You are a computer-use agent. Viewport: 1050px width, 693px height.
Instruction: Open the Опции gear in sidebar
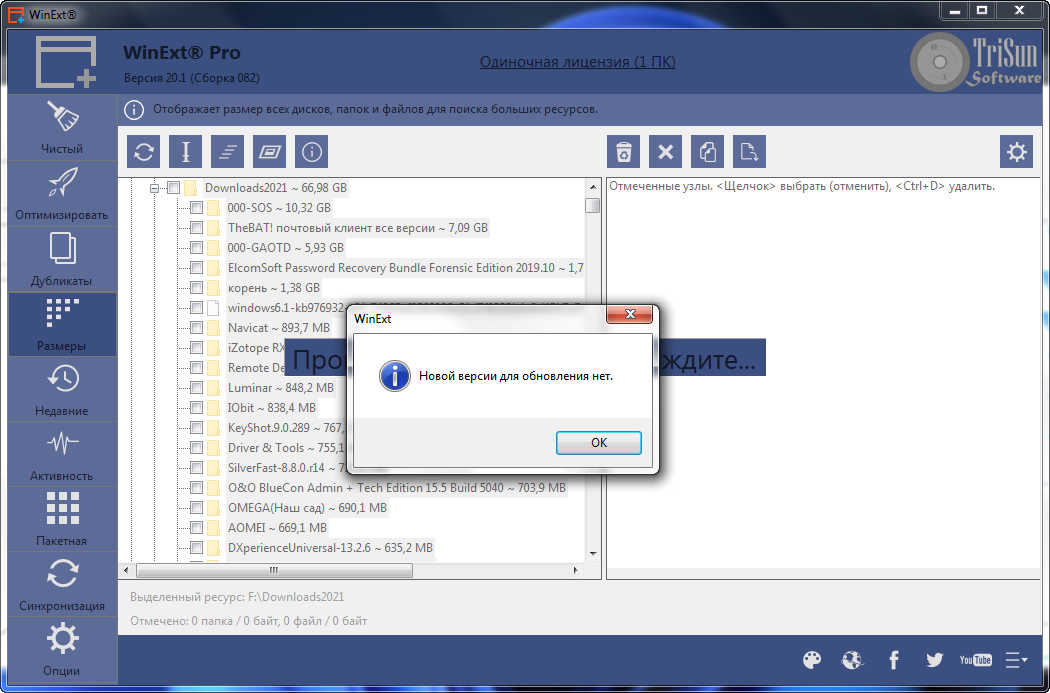[62, 649]
